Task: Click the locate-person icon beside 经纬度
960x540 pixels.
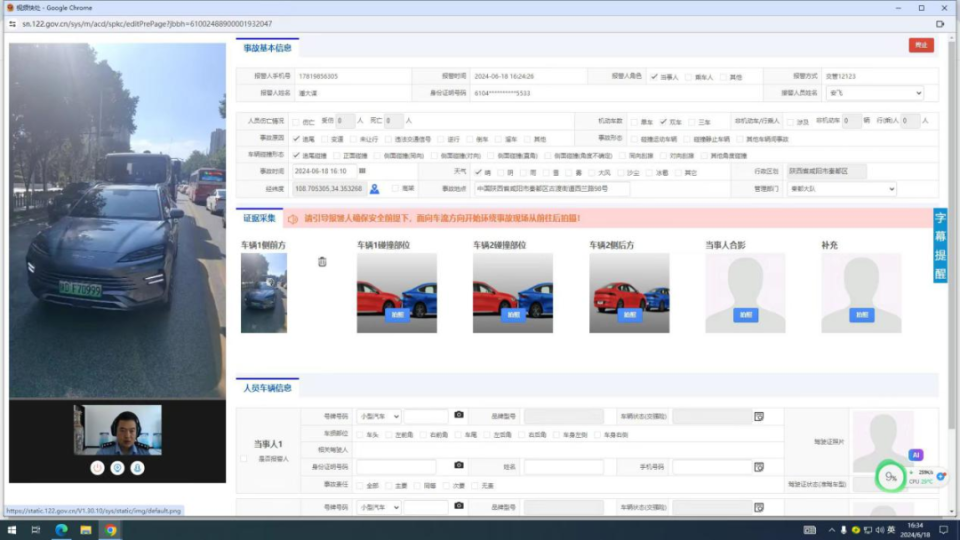Action: [x=374, y=188]
